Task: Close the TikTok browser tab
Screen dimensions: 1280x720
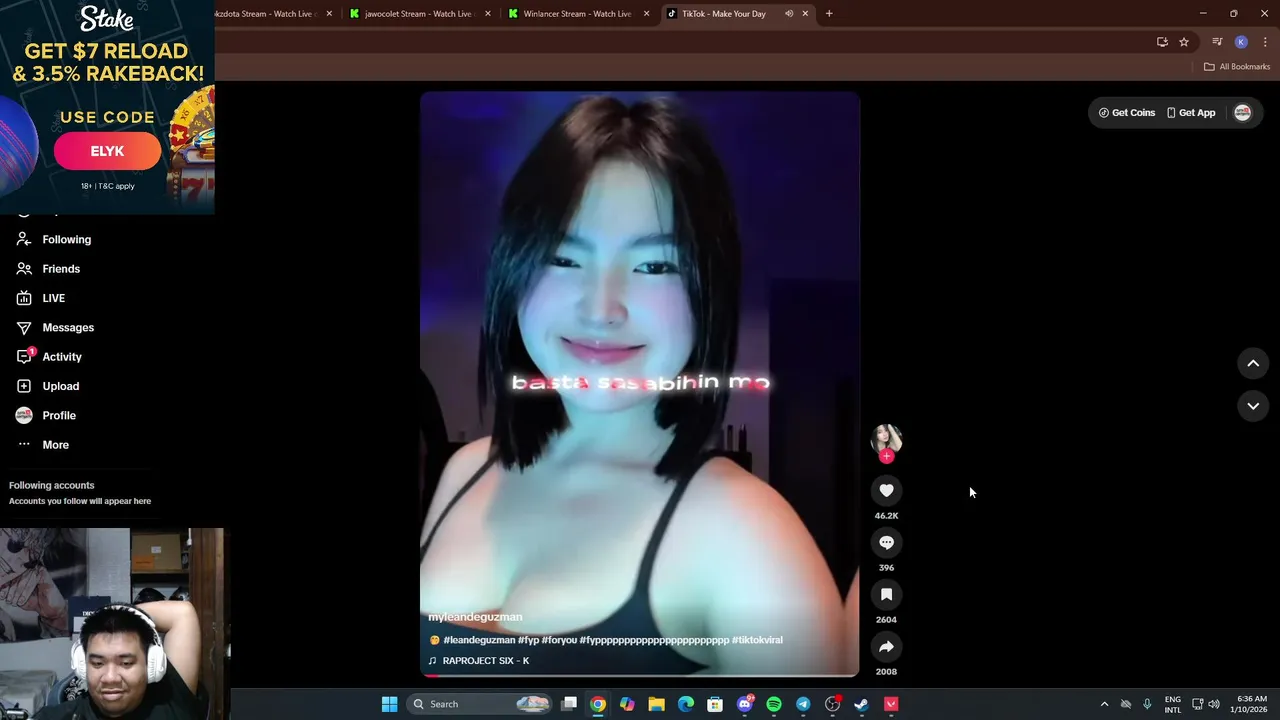Action: tap(805, 14)
